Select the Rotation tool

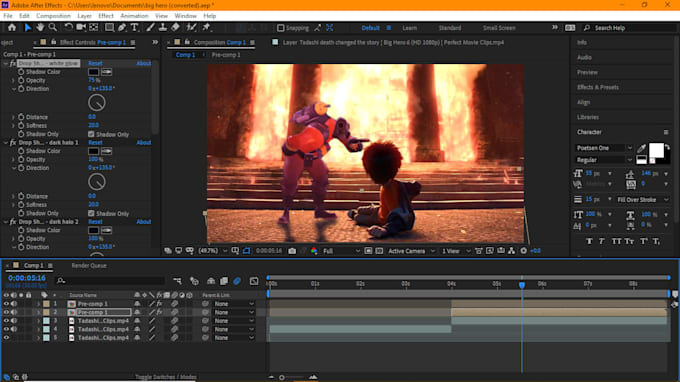(x=69, y=28)
